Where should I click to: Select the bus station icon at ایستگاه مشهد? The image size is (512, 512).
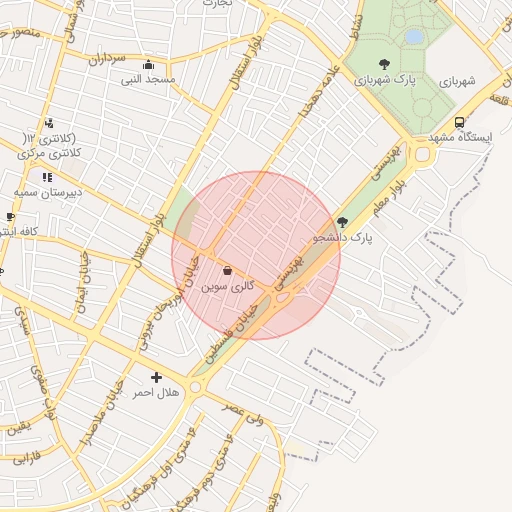(x=460, y=122)
